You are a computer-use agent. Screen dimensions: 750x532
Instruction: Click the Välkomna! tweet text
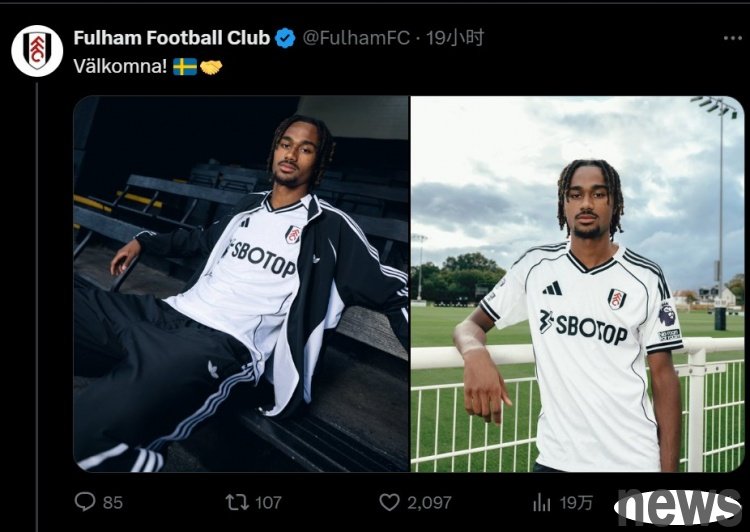120,66
